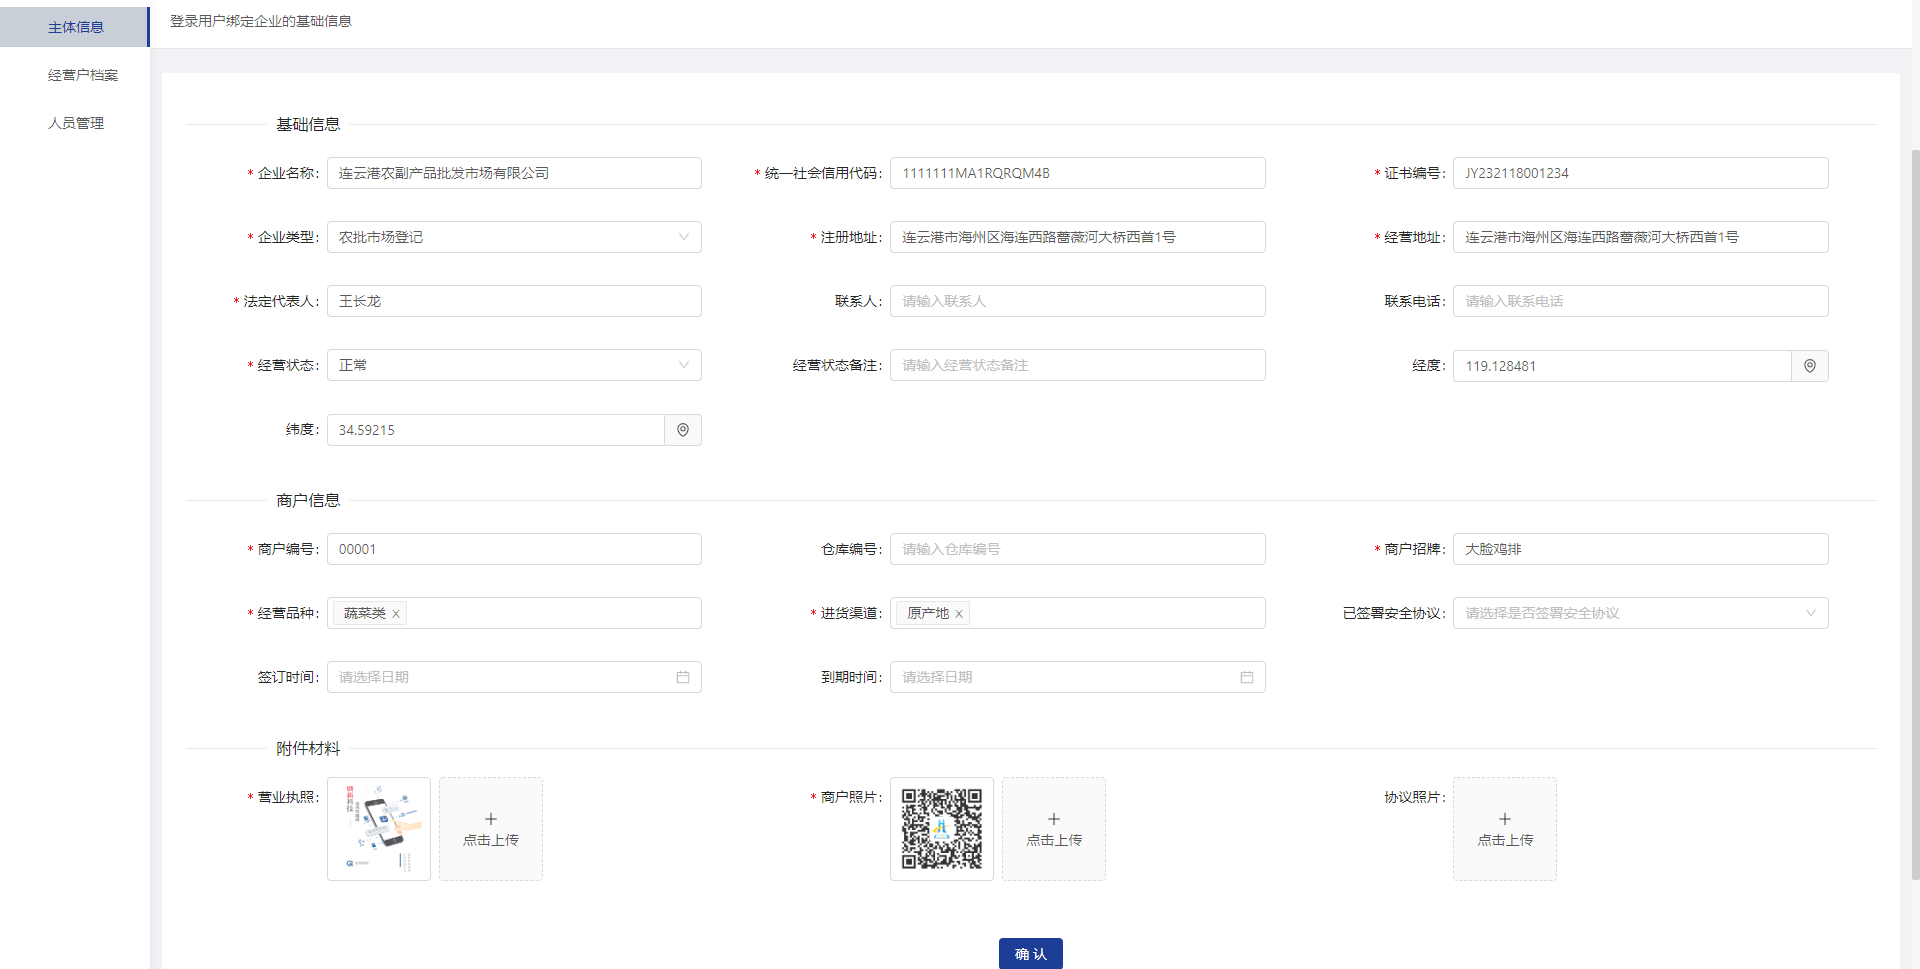Click plus upload box for 营业执照
1920x969 pixels.
490,828
